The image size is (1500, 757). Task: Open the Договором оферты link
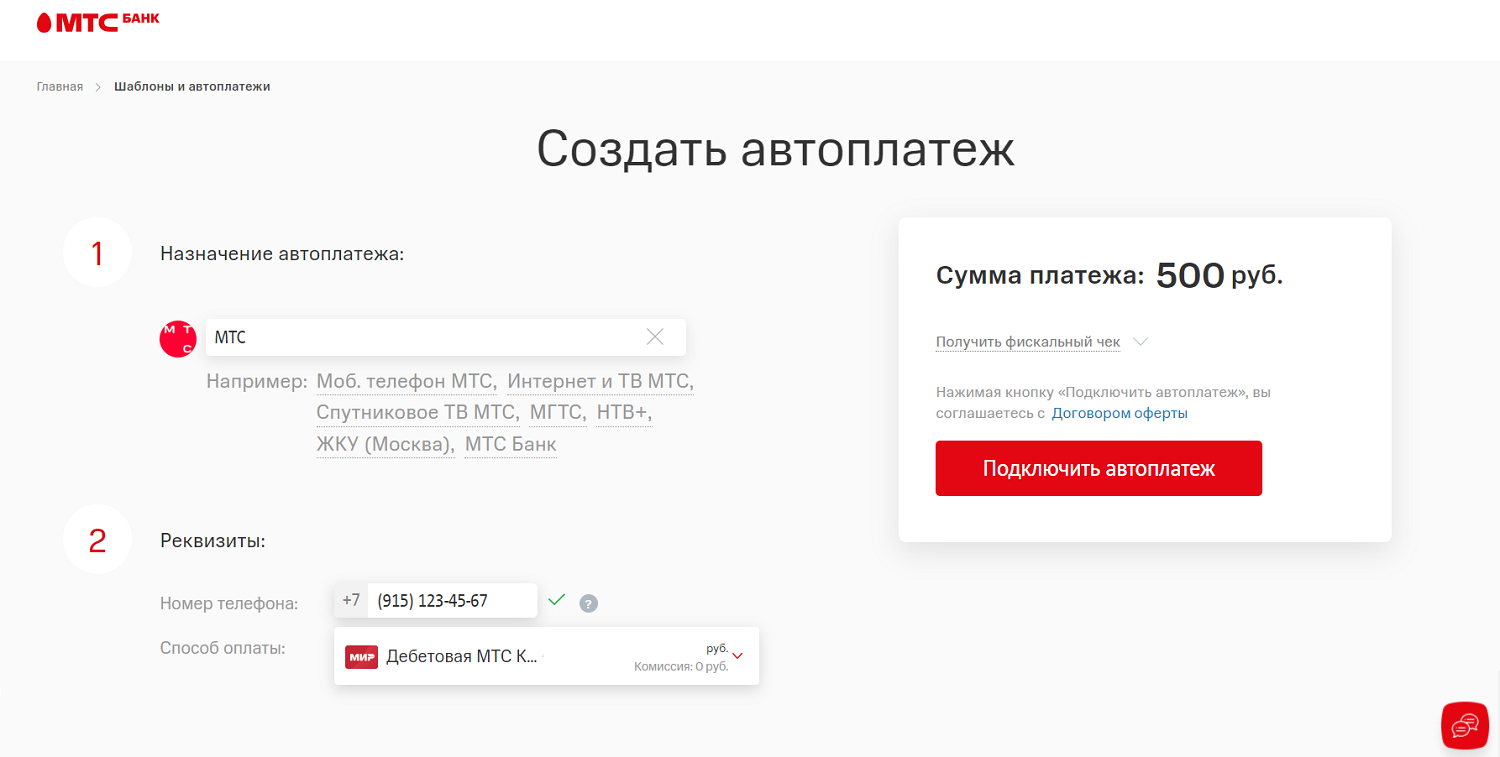click(x=1120, y=413)
